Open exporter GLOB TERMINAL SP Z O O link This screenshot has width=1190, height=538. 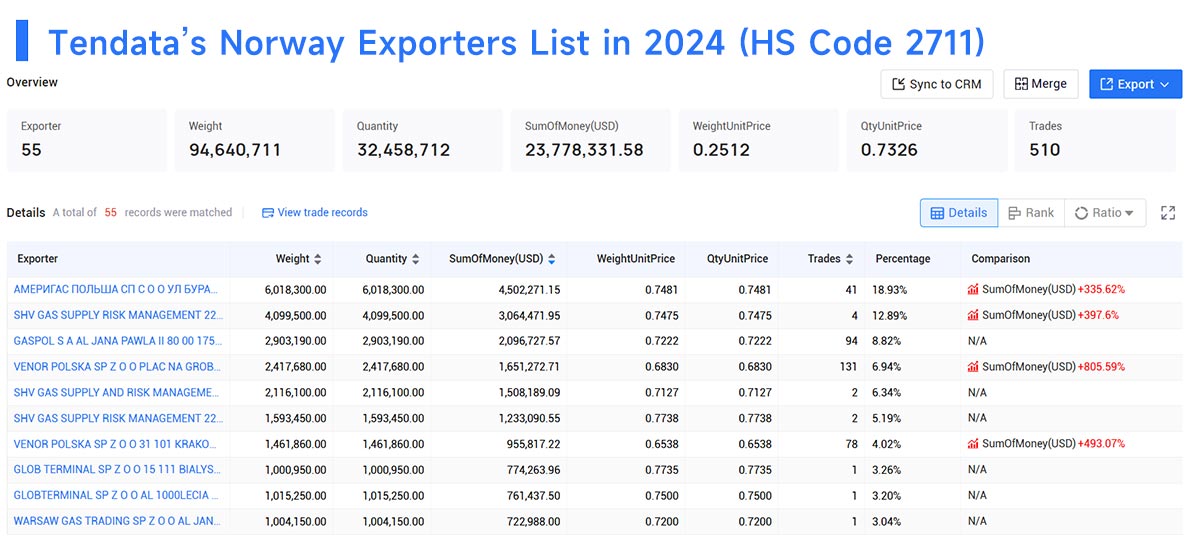coord(117,470)
